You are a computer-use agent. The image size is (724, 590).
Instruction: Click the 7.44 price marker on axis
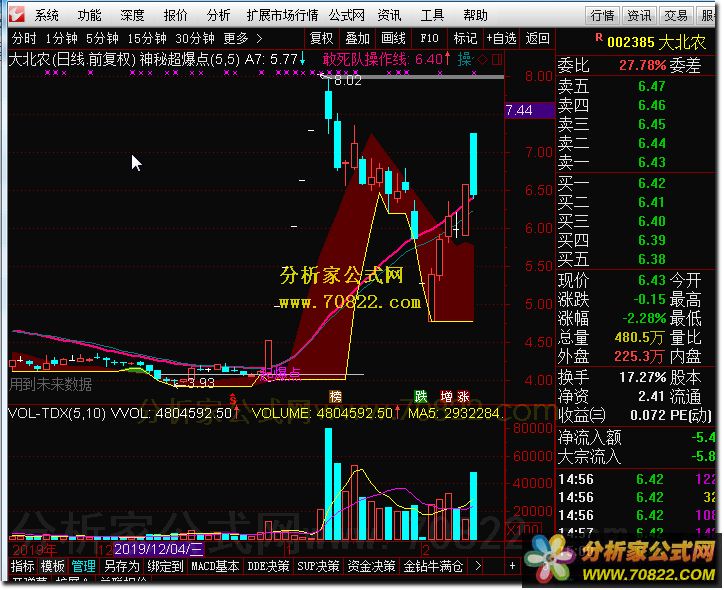[520, 110]
